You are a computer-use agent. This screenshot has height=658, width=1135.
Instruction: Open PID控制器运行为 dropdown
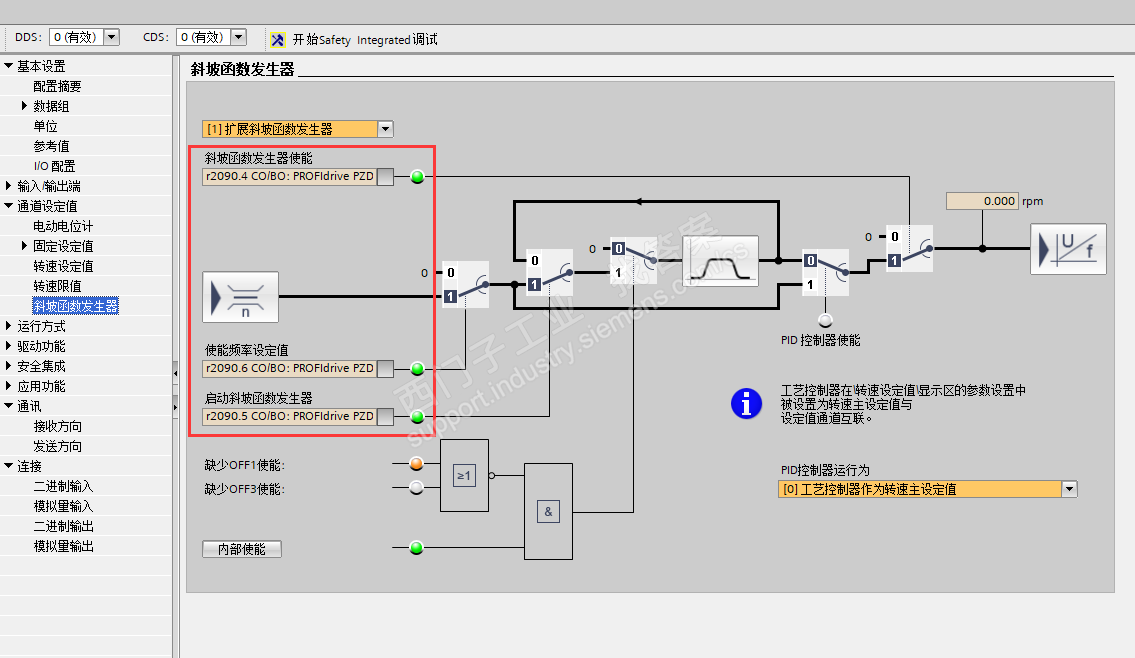coord(1069,489)
